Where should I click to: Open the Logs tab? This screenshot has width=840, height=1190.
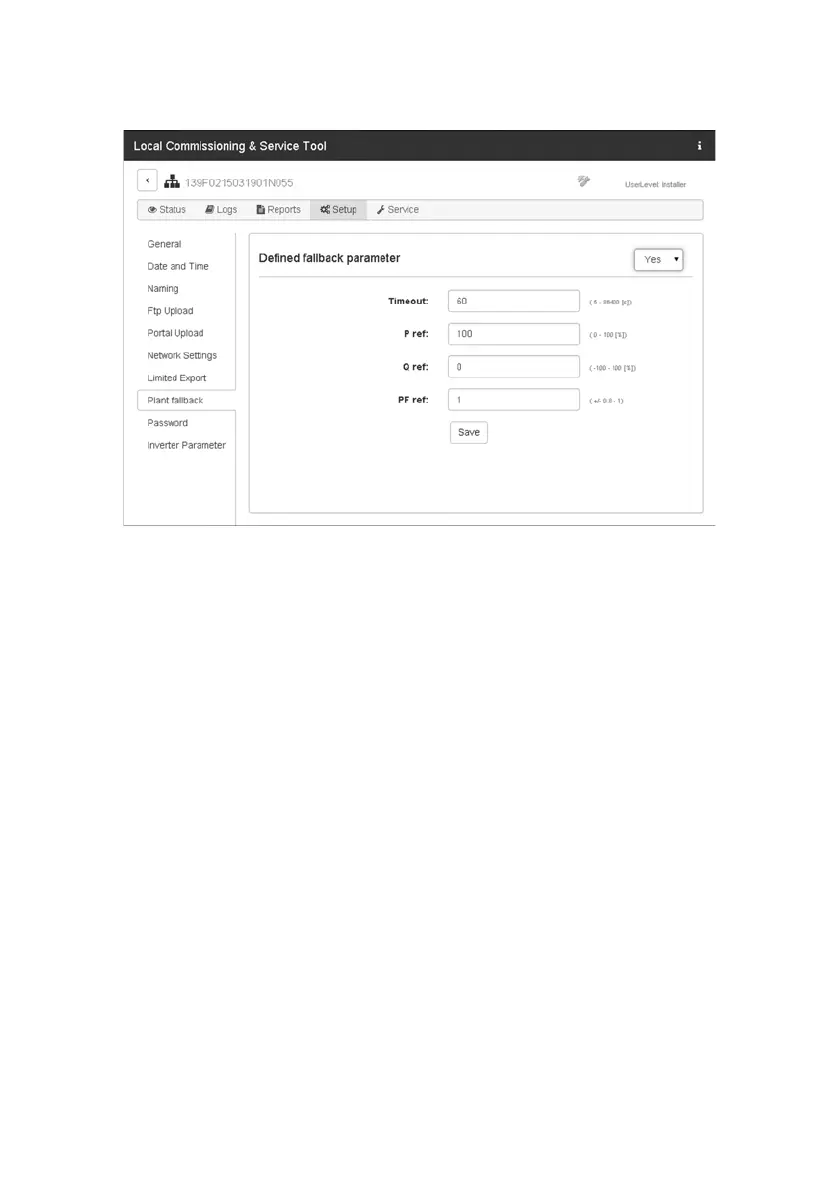(221, 209)
